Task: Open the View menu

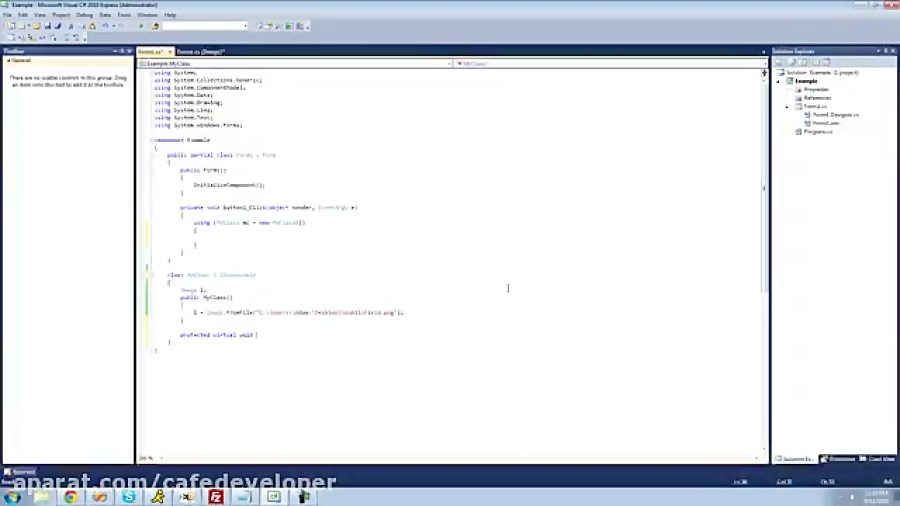Action: (40, 15)
